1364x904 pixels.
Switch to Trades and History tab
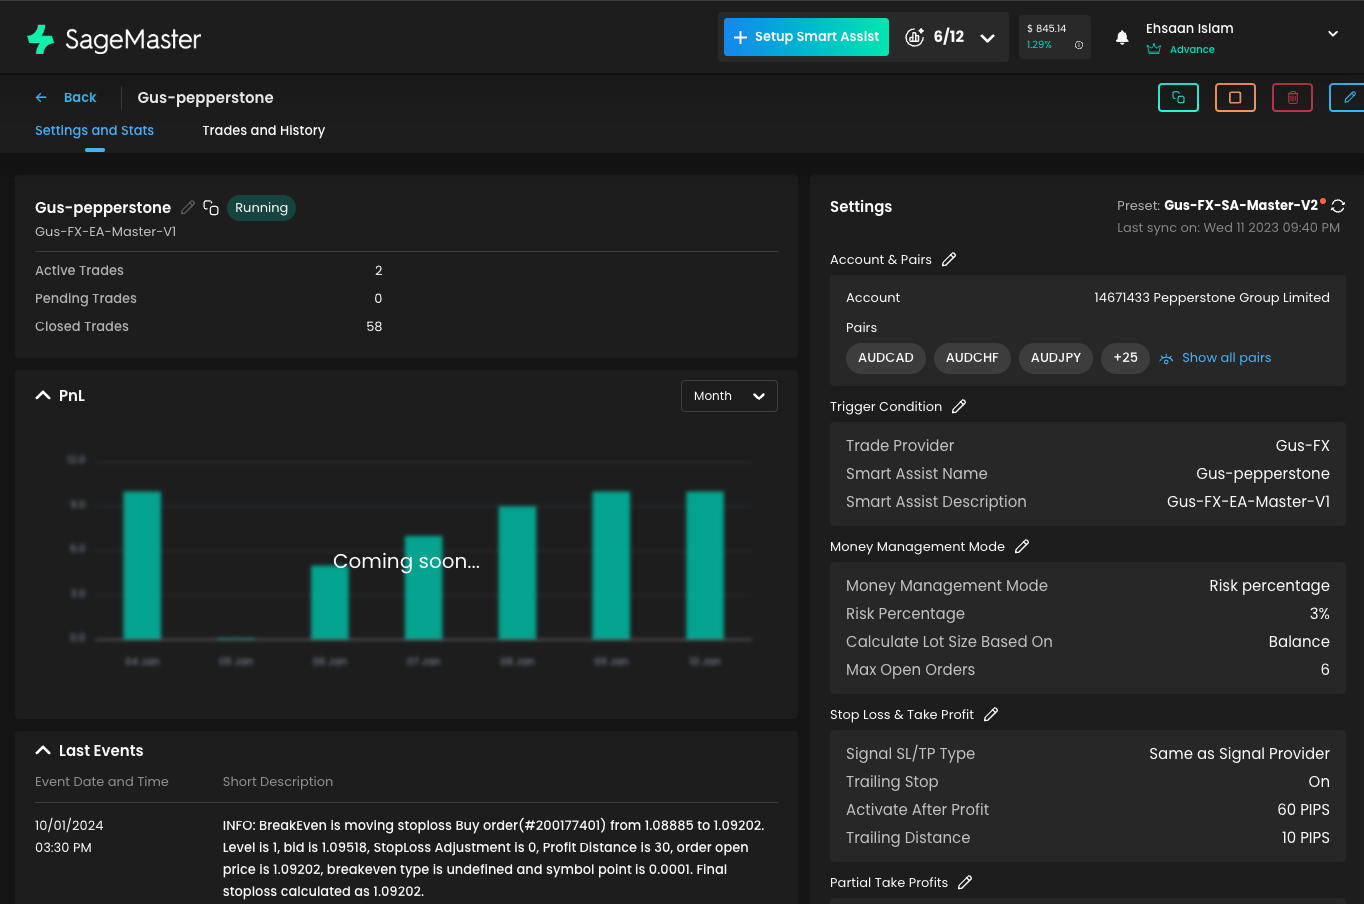point(263,131)
